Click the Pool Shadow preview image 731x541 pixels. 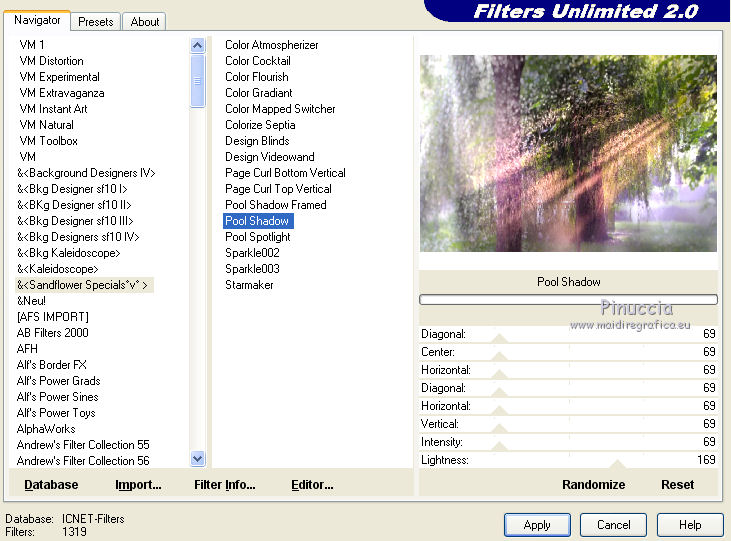click(568, 153)
